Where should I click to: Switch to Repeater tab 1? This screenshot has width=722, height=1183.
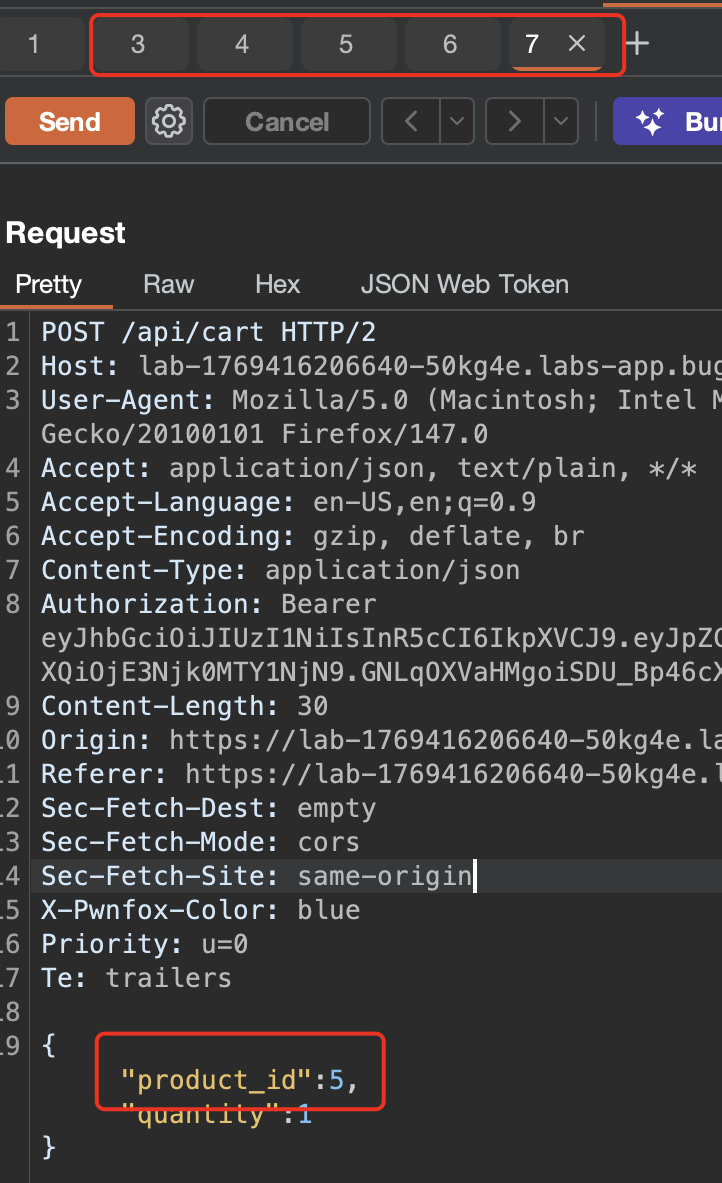tap(34, 44)
